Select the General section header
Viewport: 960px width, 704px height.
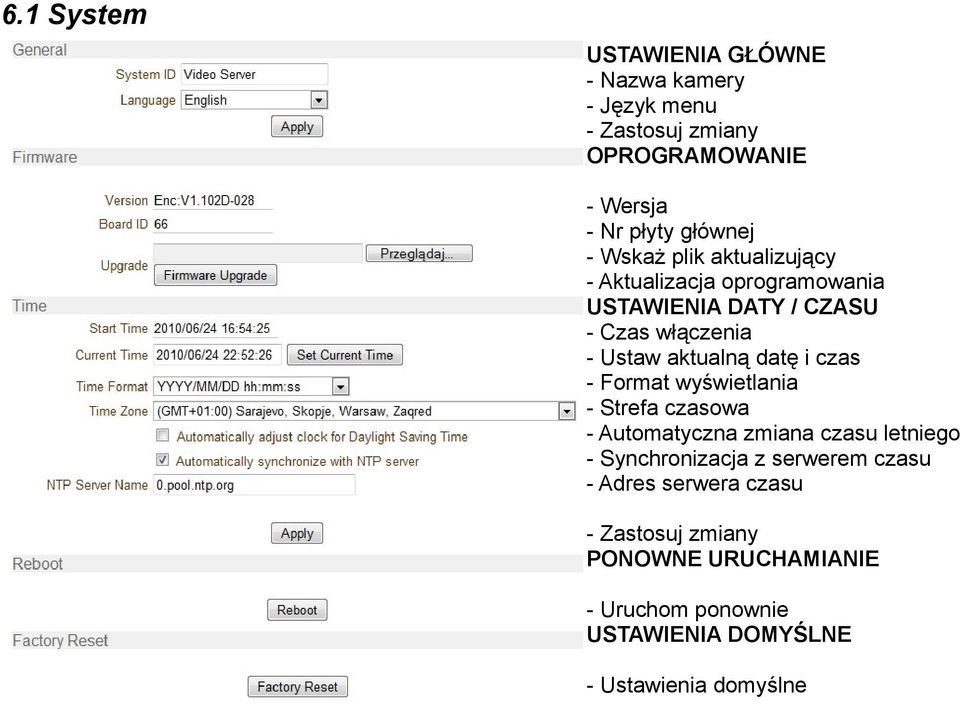297,50
